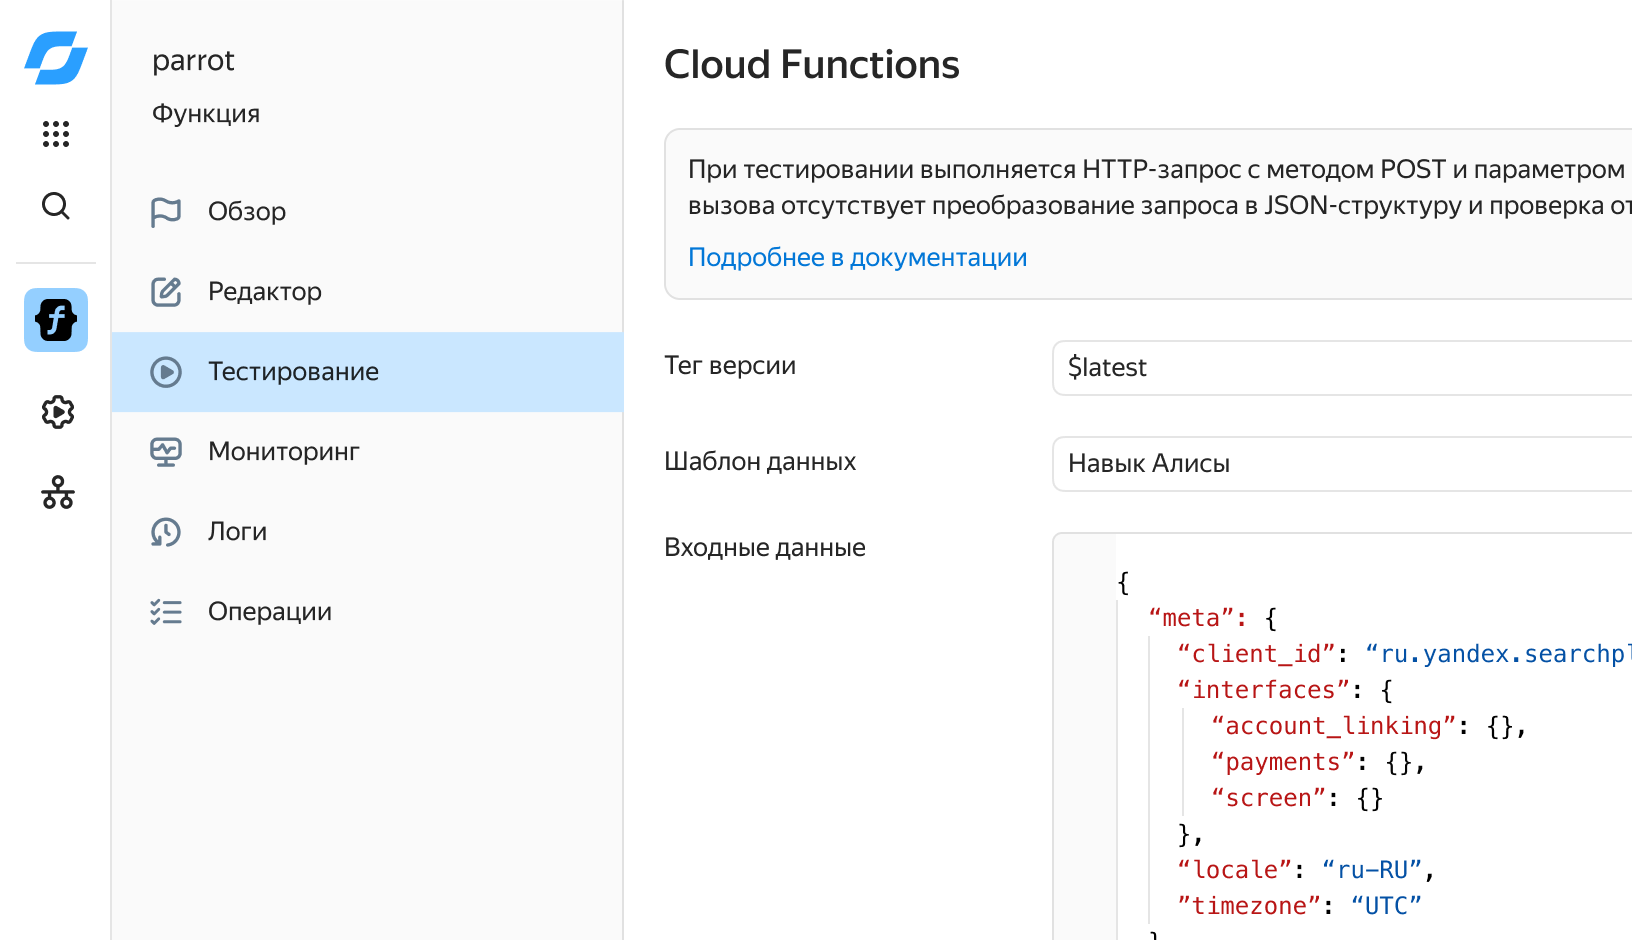Click the flag icon beside Обзор
Image resolution: width=1632 pixels, height=940 pixels.
click(x=166, y=212)
